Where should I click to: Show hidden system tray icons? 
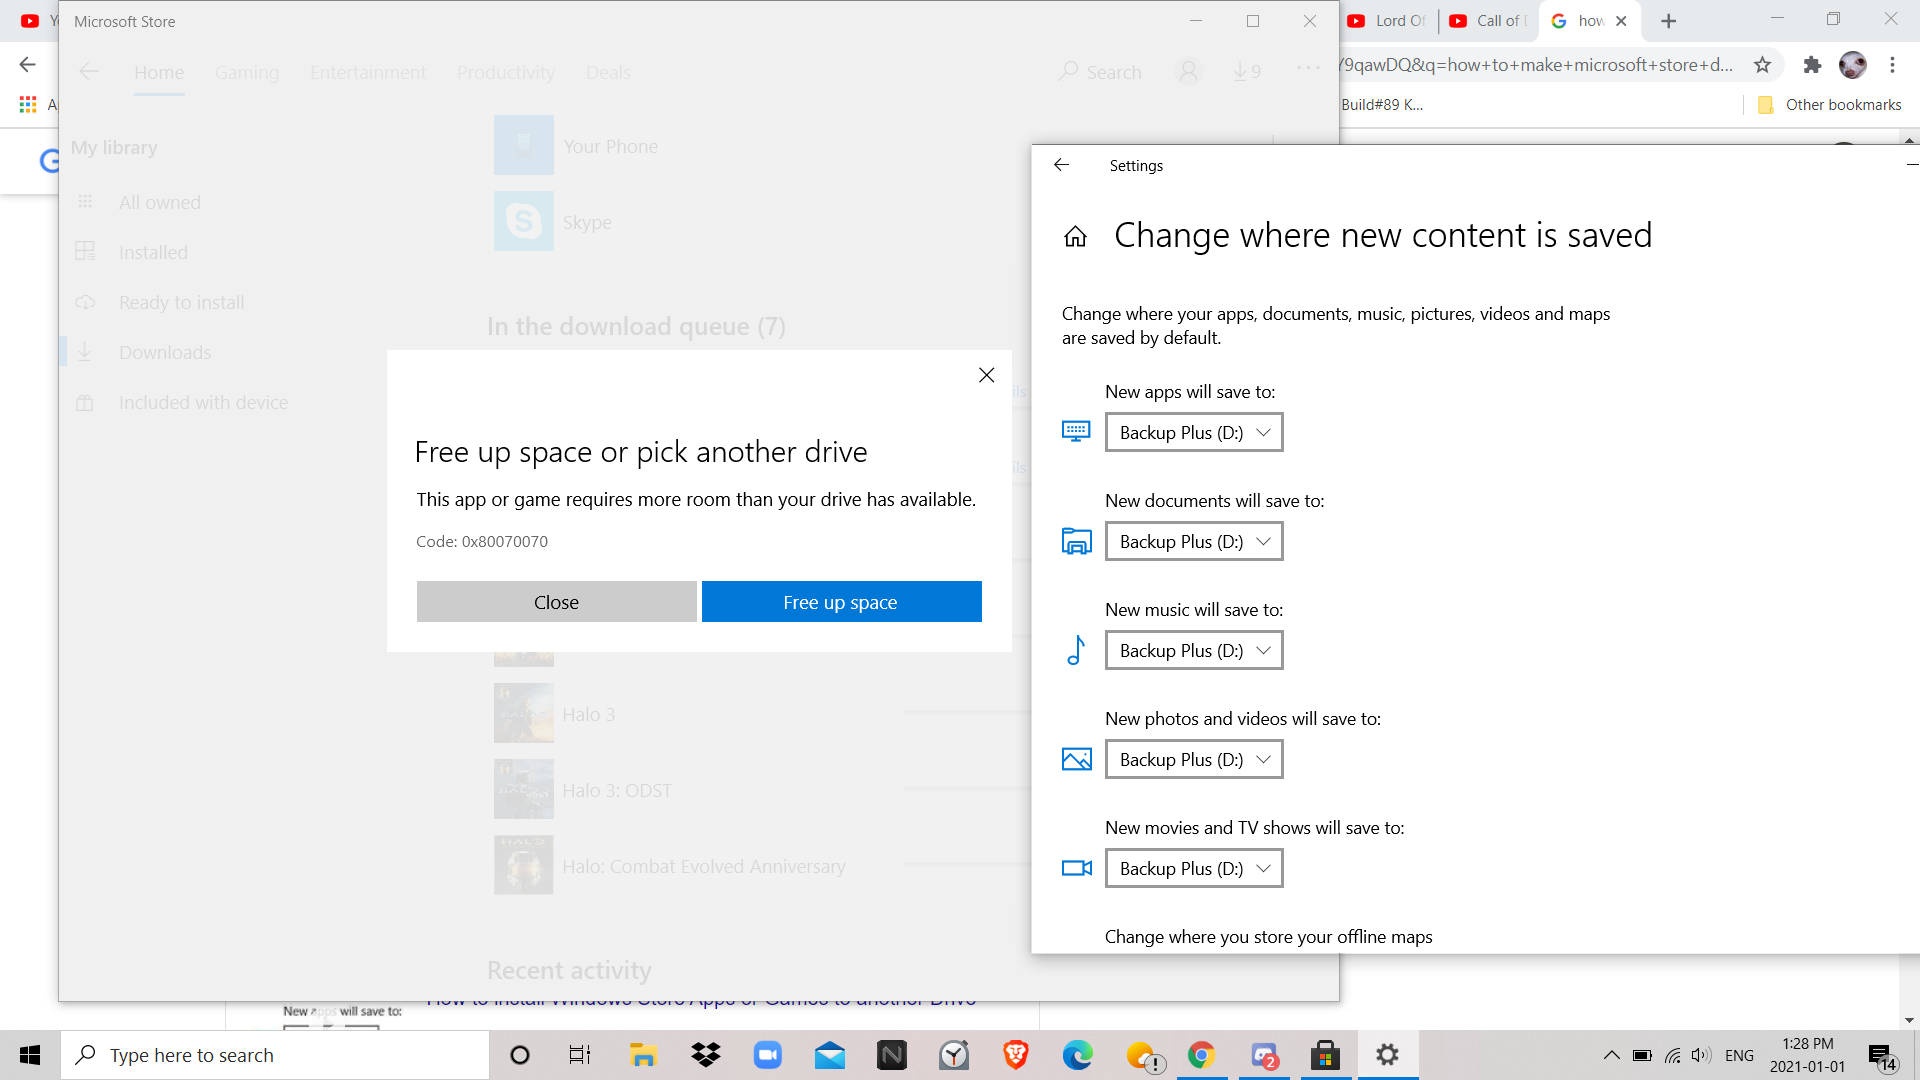1611,1055
